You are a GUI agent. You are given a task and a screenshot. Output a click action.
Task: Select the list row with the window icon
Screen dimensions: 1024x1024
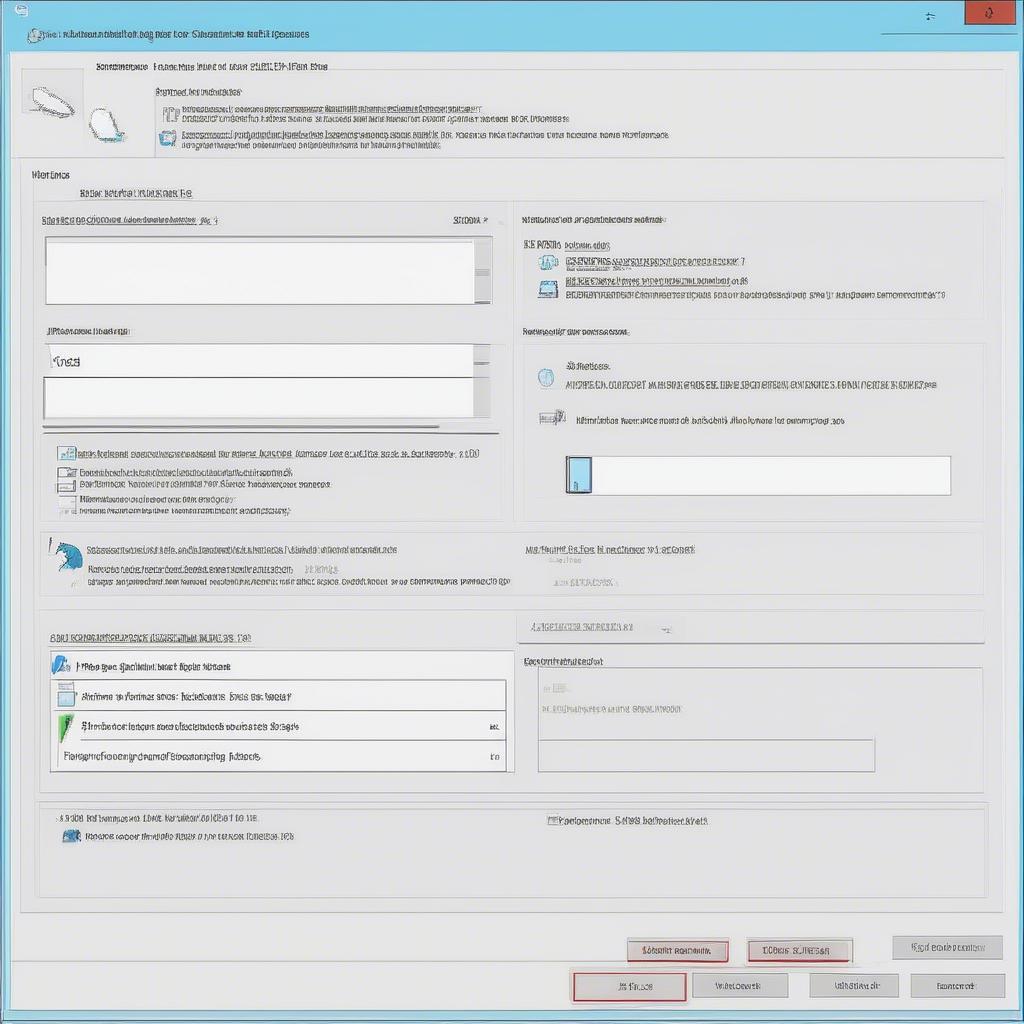(279, 696)
